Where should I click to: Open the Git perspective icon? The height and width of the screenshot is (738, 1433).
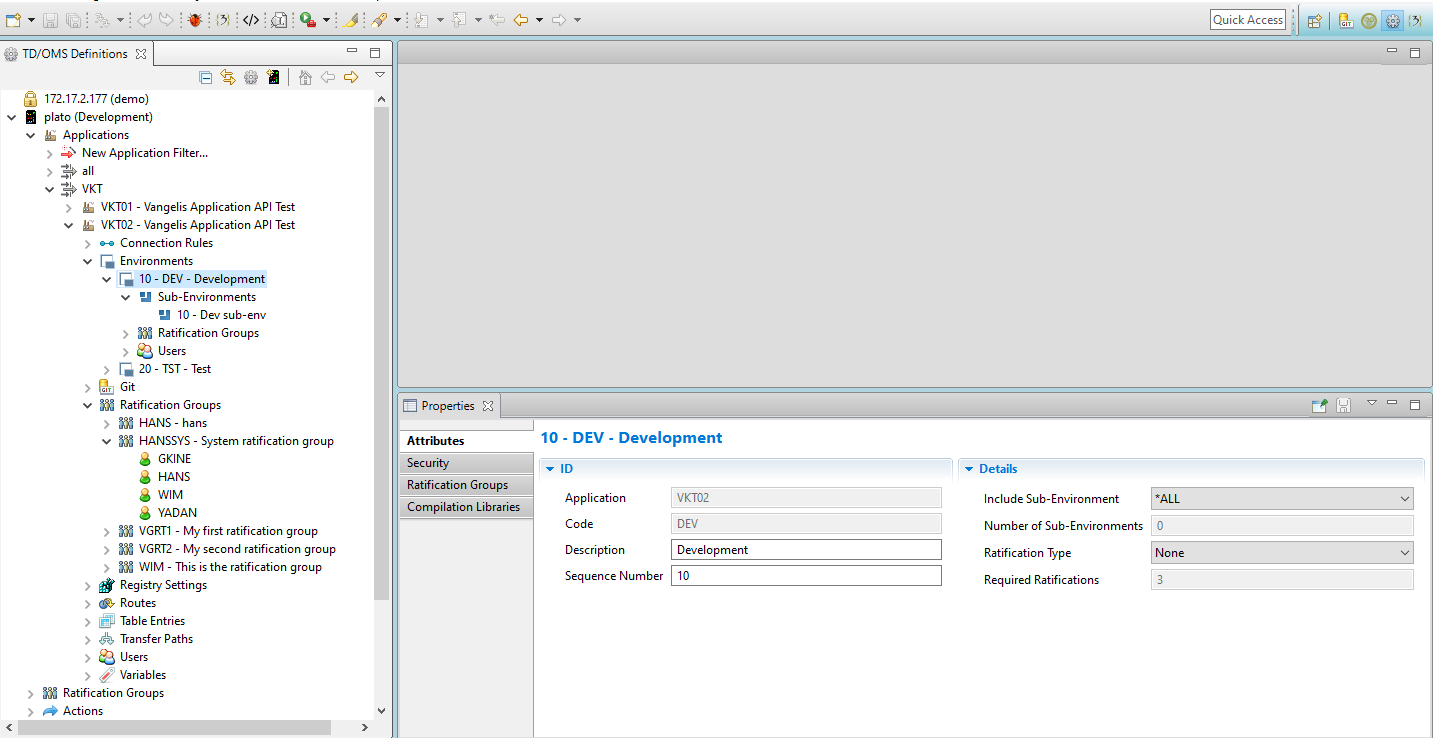[1346, 20]
